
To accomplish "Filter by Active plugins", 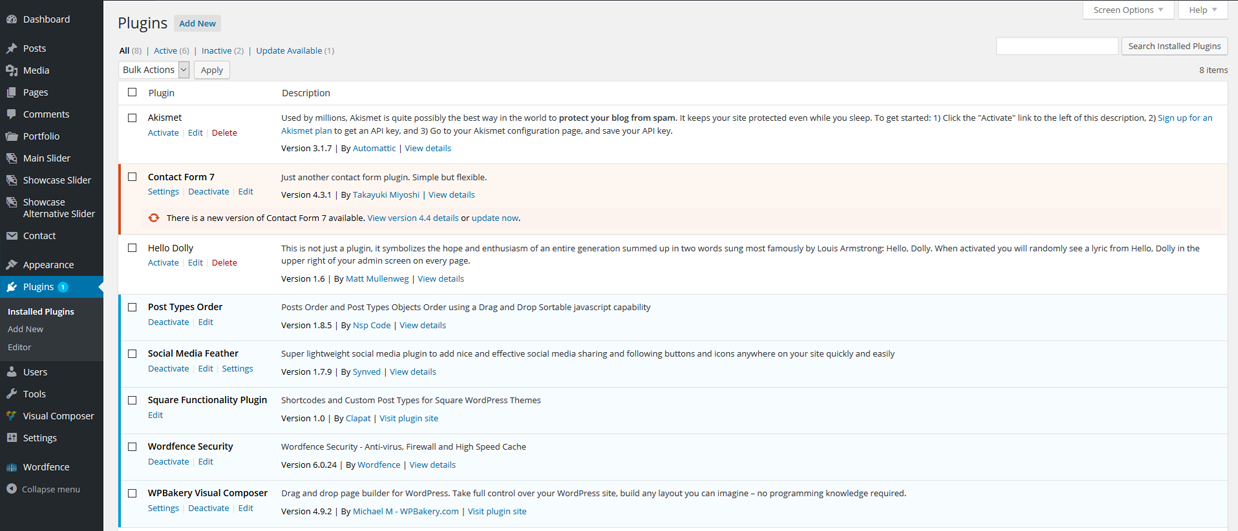I will click(165, 50).
